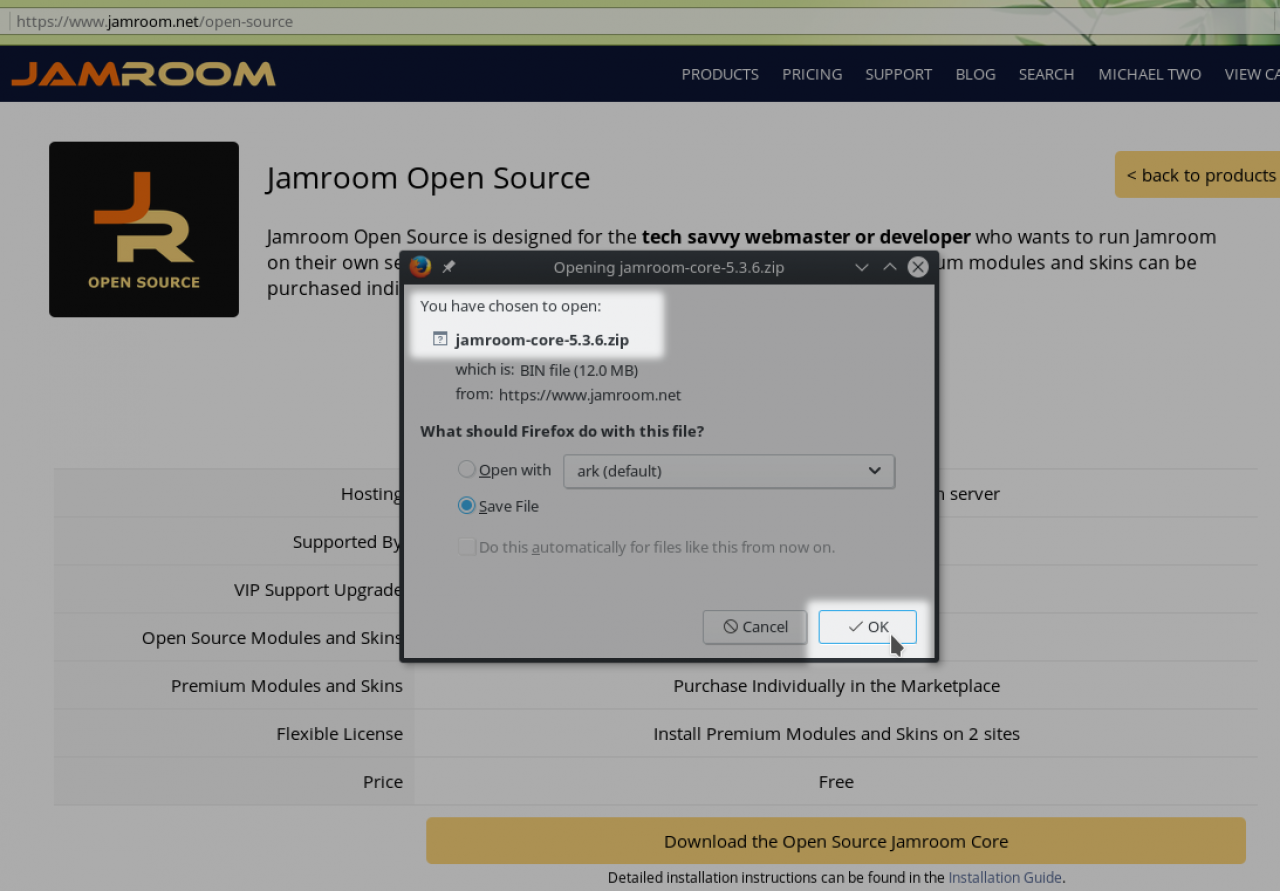
Task: Visit the BLOG from the navigation bar
Action: 975,74
